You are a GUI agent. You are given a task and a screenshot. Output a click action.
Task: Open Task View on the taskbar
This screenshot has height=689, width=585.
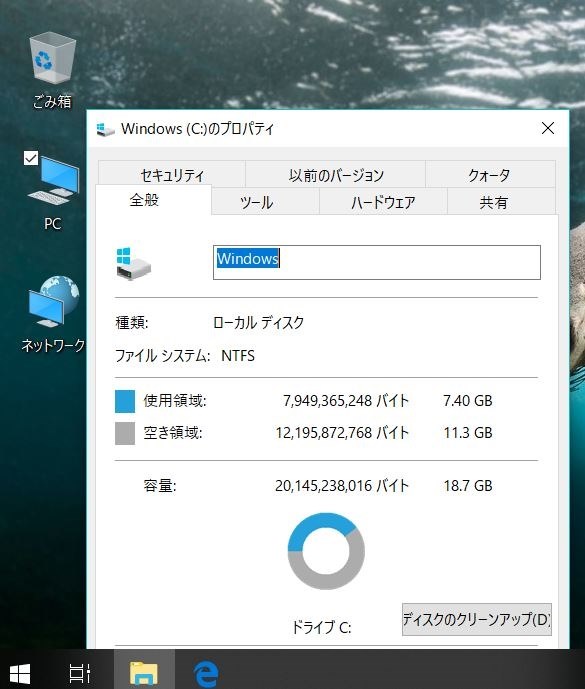[x=80, y=673]
